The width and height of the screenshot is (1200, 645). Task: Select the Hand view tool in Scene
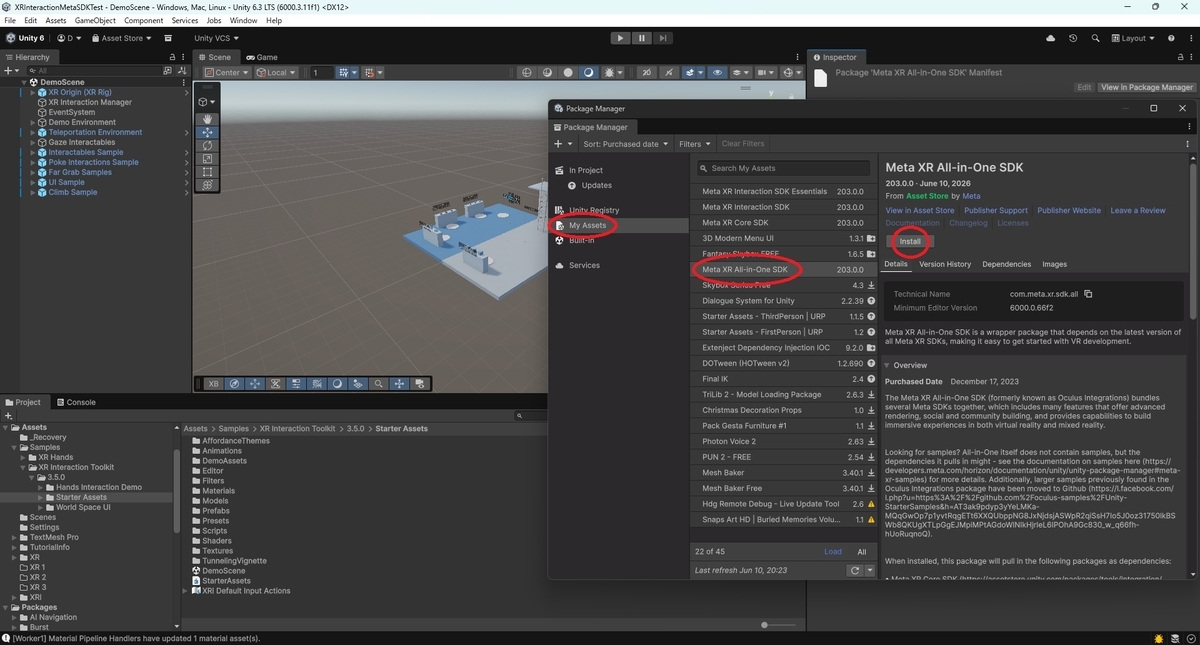point(207,119)
